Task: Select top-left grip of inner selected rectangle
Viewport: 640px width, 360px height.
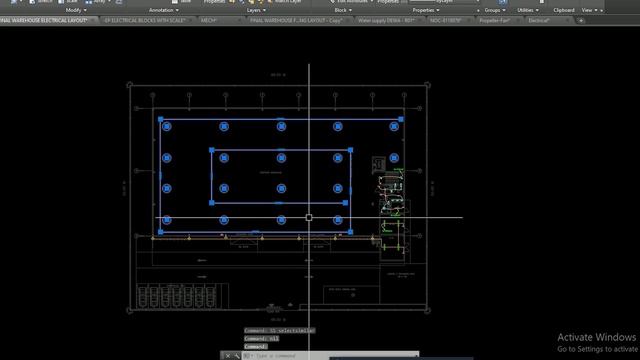Action: (x=211, y=150)
